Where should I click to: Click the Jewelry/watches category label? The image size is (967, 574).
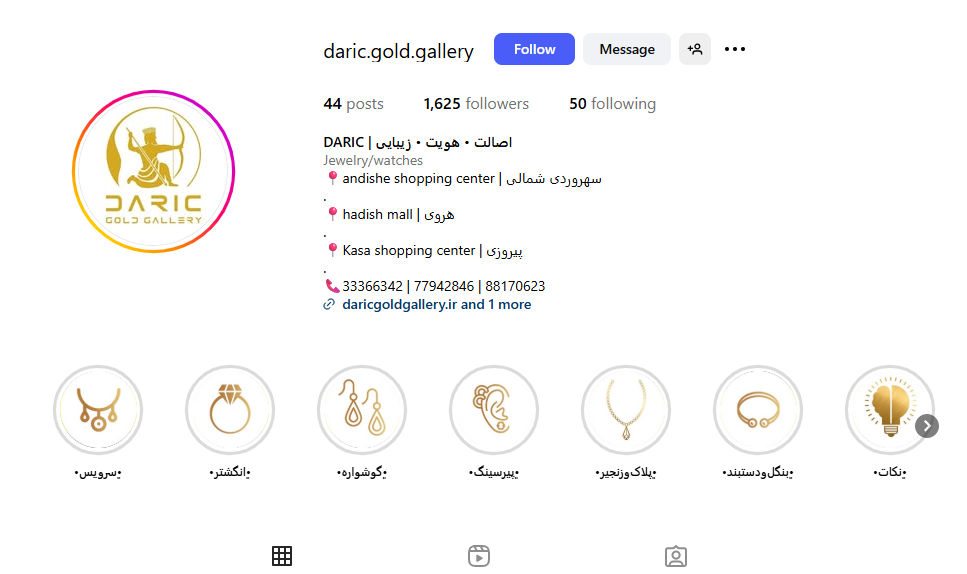tap(373, 160)
